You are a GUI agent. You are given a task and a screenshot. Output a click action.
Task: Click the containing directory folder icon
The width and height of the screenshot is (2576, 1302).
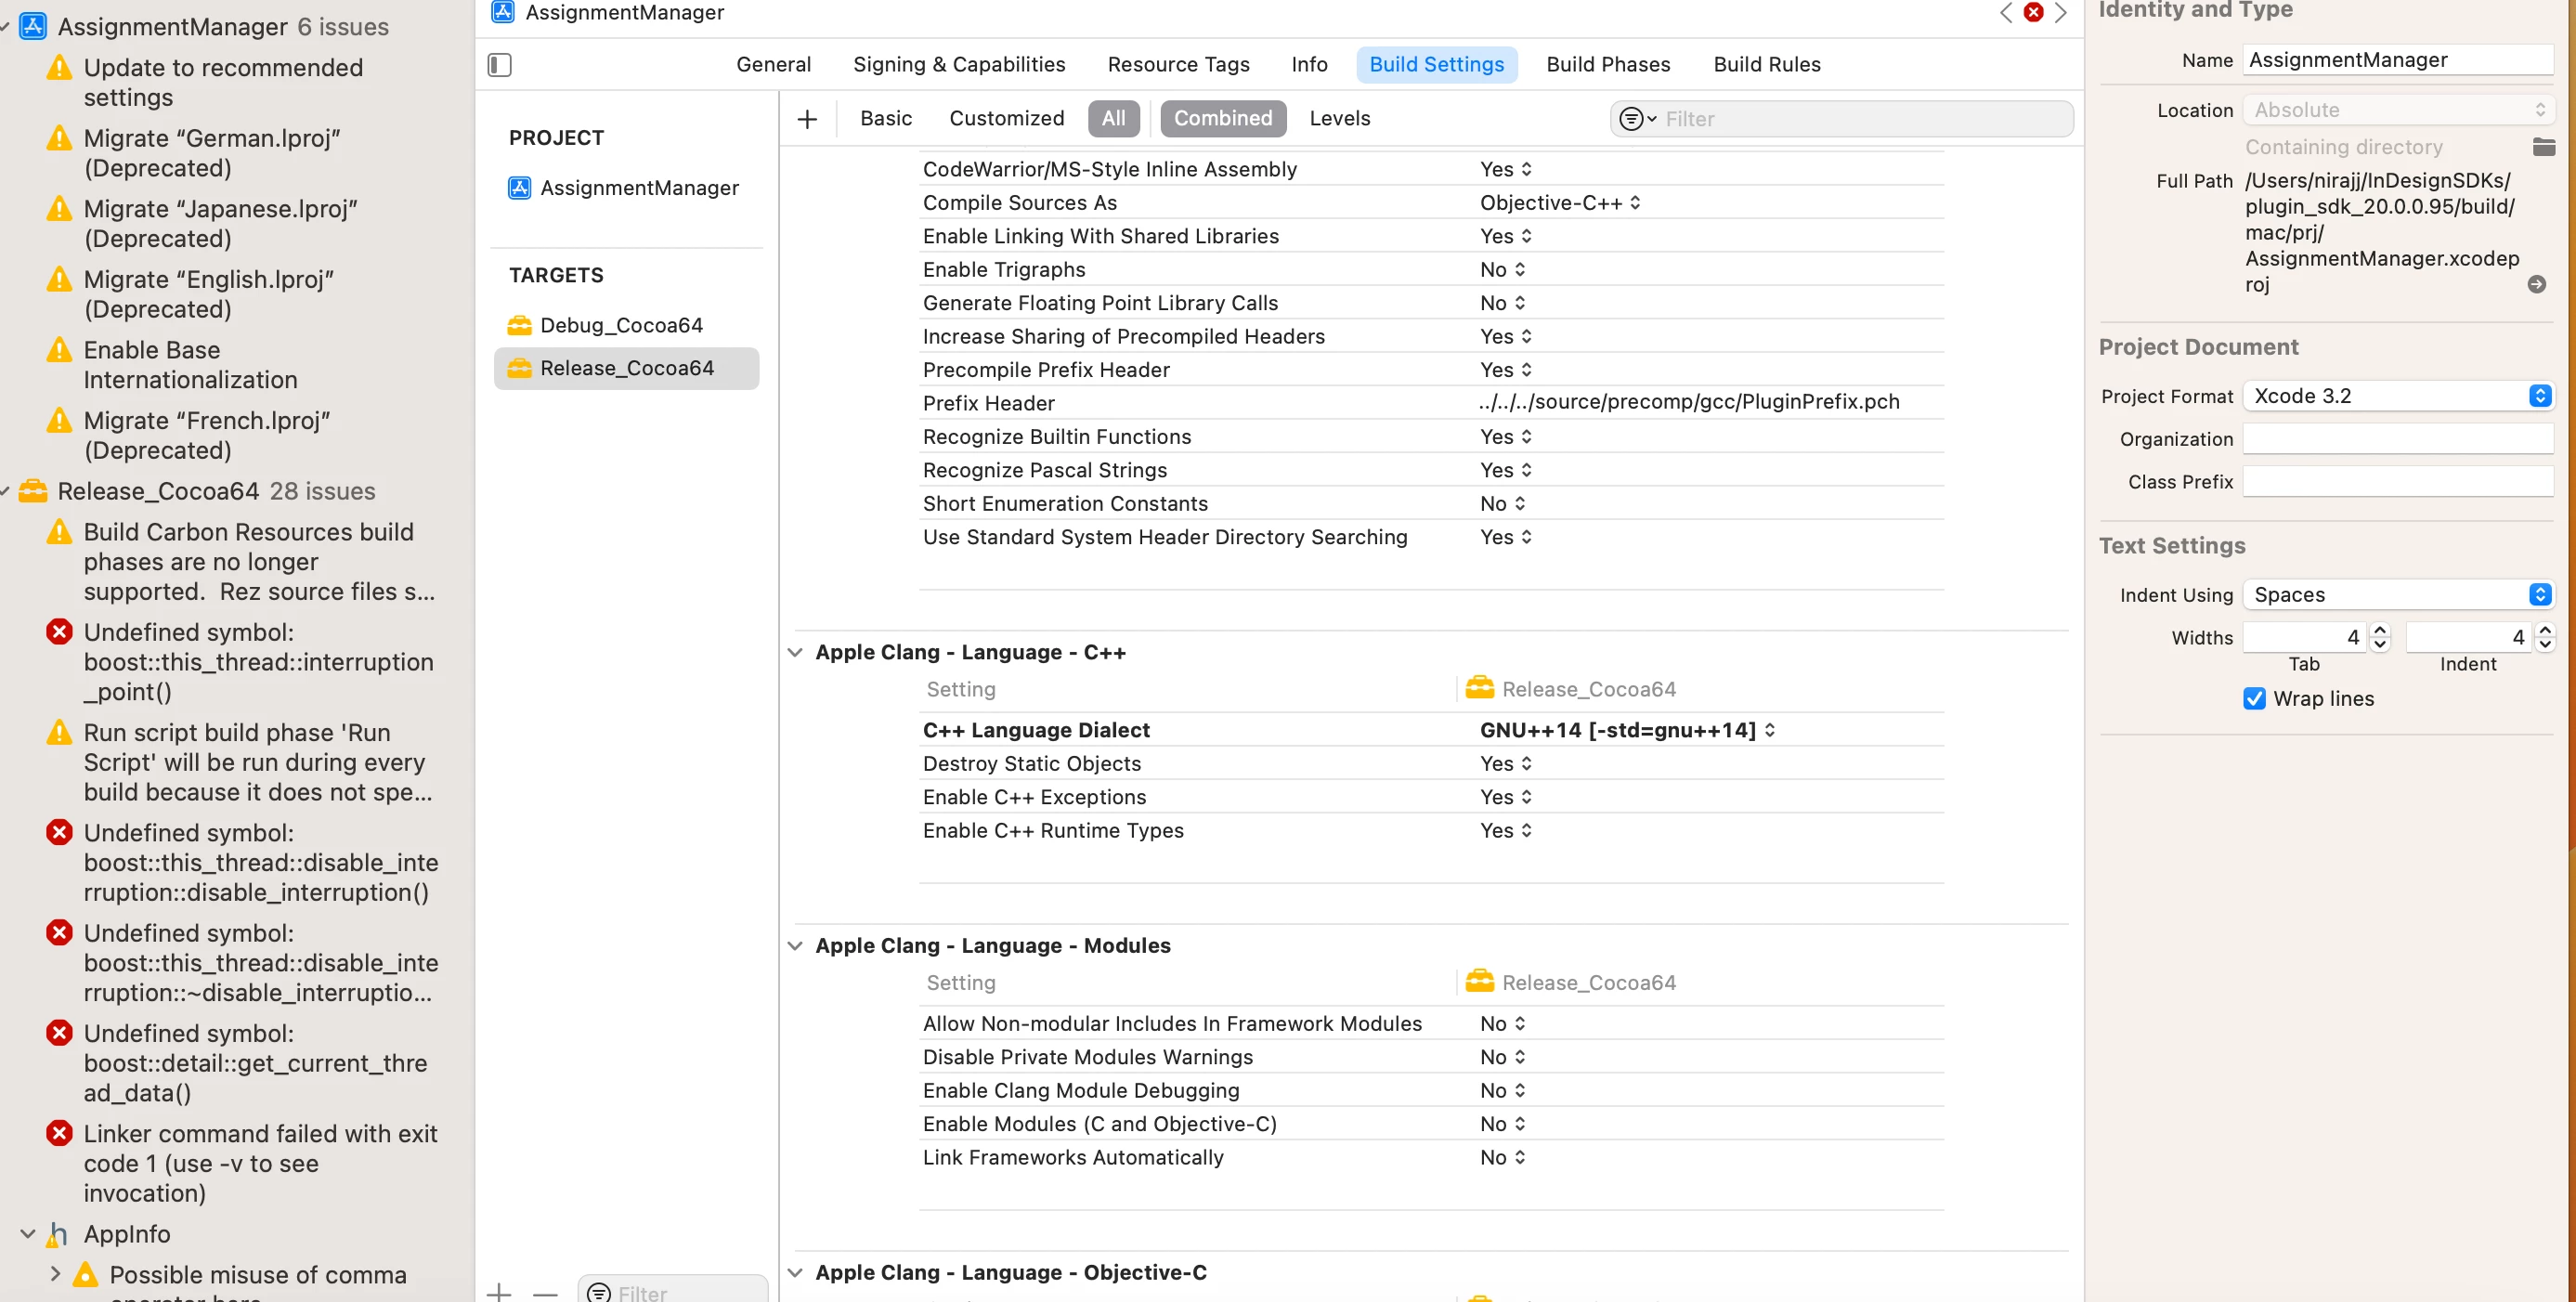[2543, 147]
